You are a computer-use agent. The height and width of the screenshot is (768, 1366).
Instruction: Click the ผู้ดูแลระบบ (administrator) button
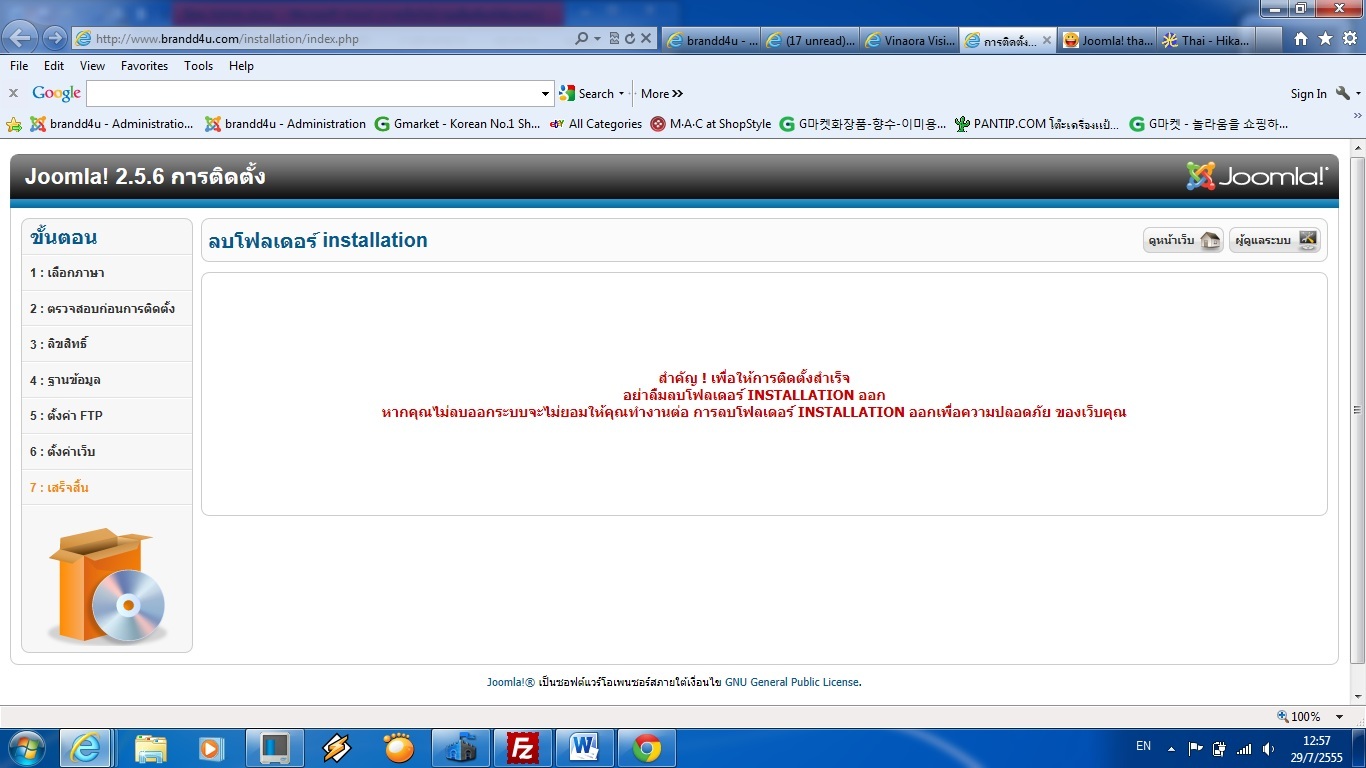(1275, 240)
